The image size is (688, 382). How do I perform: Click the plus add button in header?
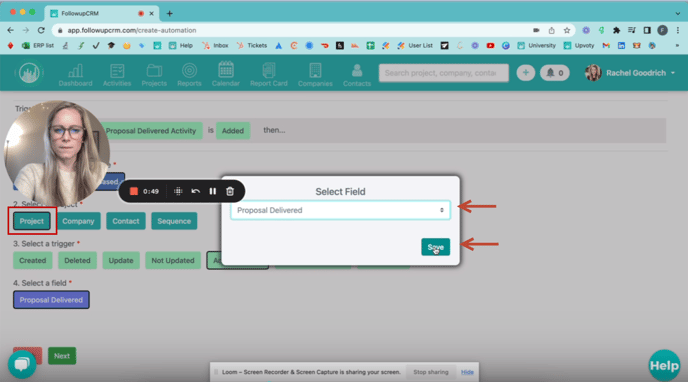coord(525,73)
